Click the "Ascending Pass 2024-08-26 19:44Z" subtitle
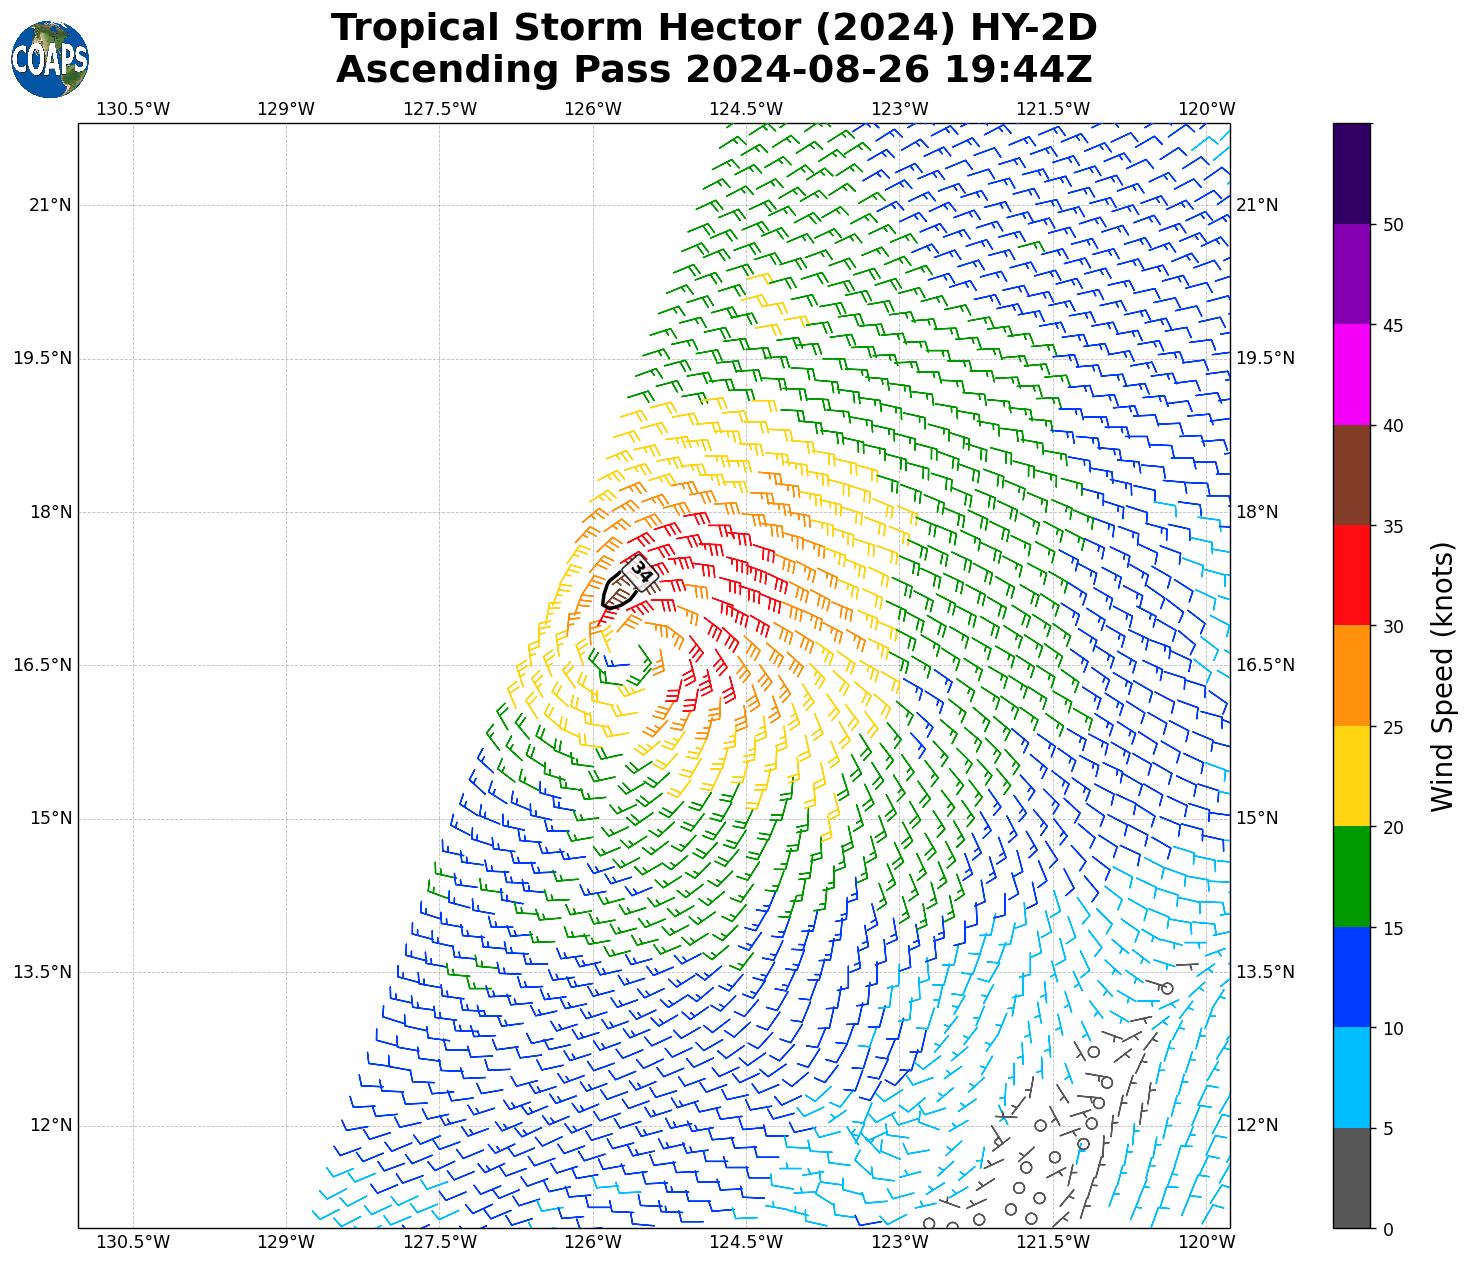The image size is (1471, 1264). pyautogui.click(x=714, y=70)
